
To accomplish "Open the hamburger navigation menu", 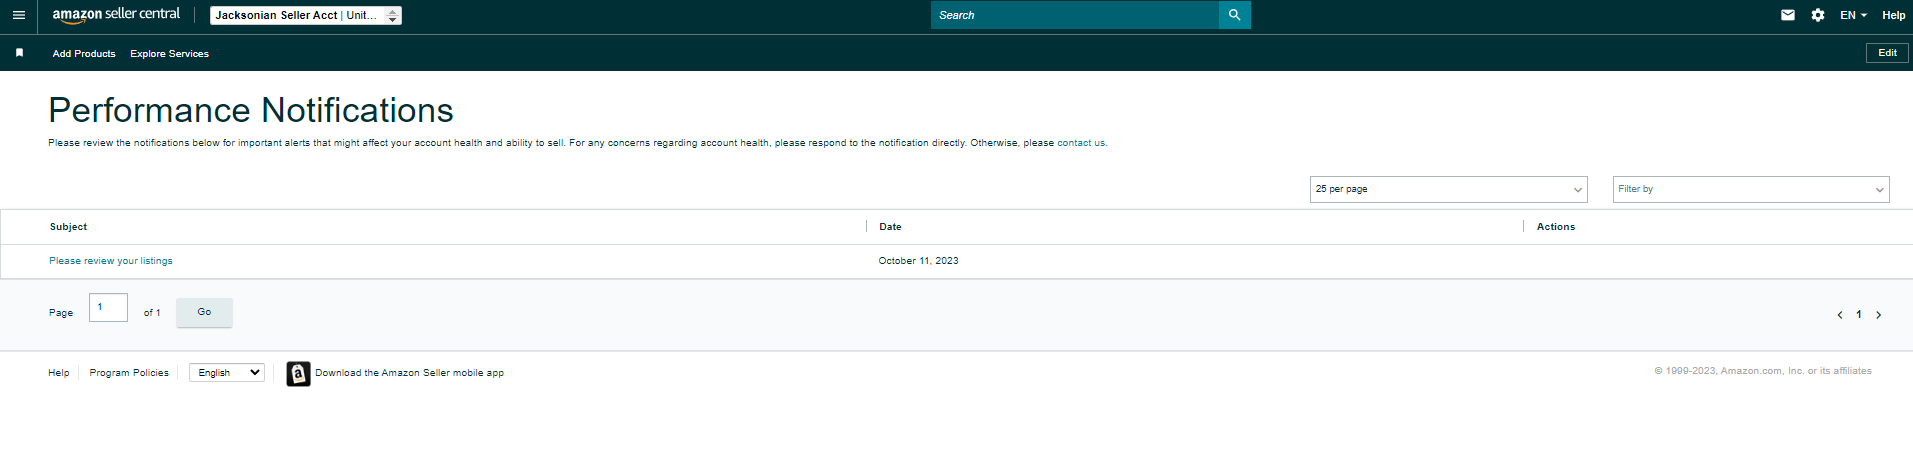I will [x=18, y=15].
